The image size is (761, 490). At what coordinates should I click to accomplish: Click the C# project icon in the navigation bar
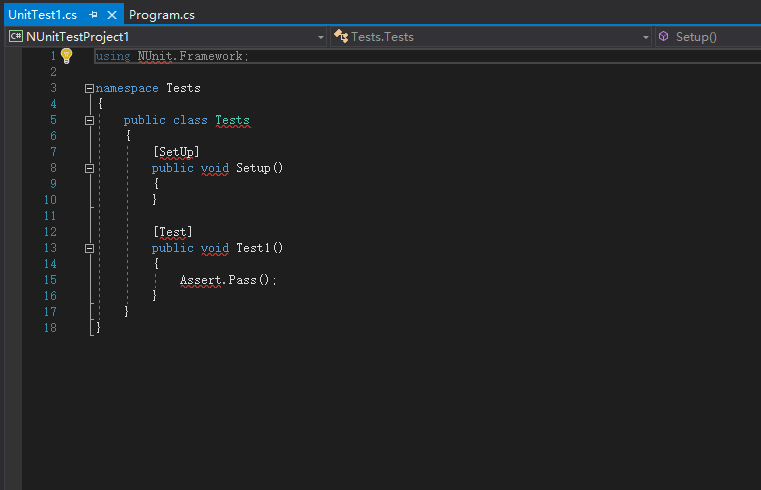click(x=16, y=37)
